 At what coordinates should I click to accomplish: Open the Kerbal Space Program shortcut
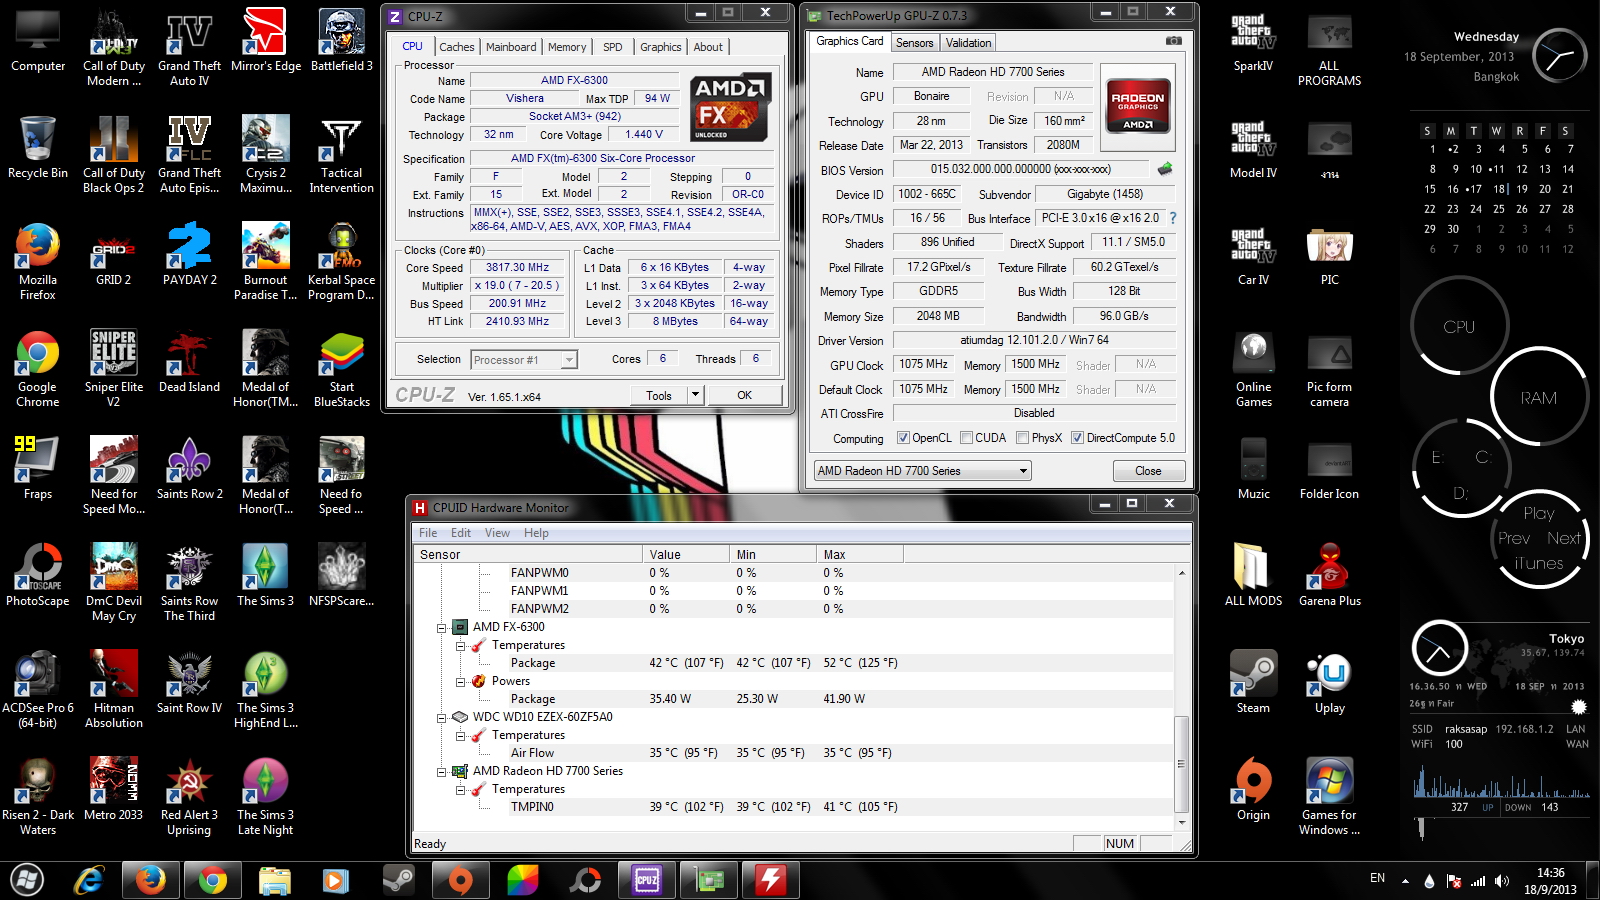pyautogui.click(x=342, y=262)
